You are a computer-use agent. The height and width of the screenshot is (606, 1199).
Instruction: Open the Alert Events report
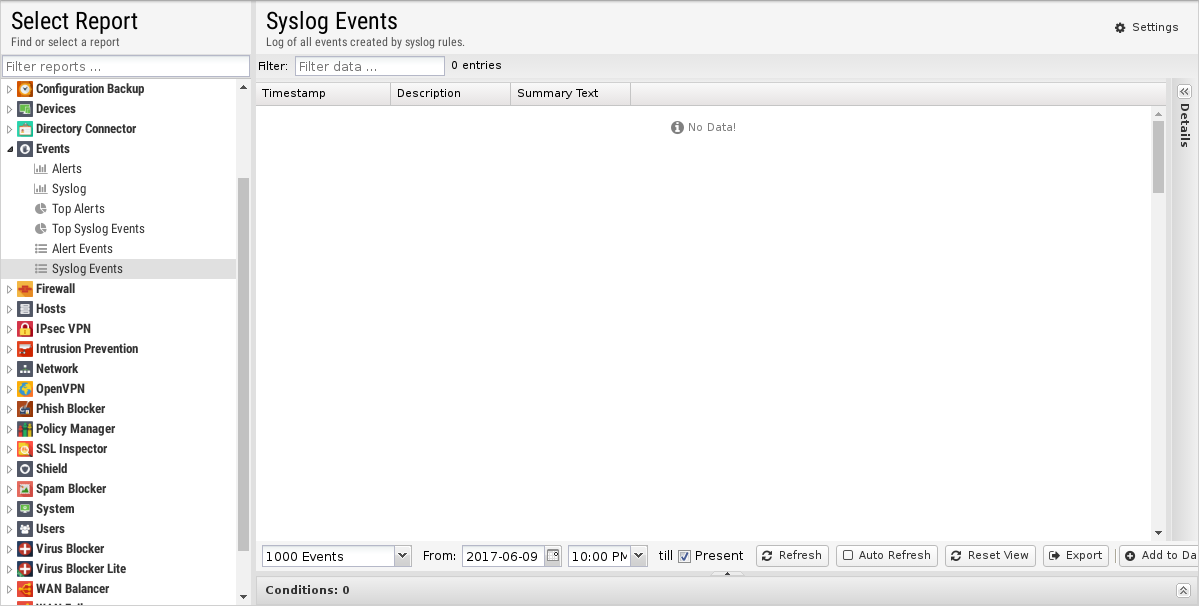[x=82, y=249]
